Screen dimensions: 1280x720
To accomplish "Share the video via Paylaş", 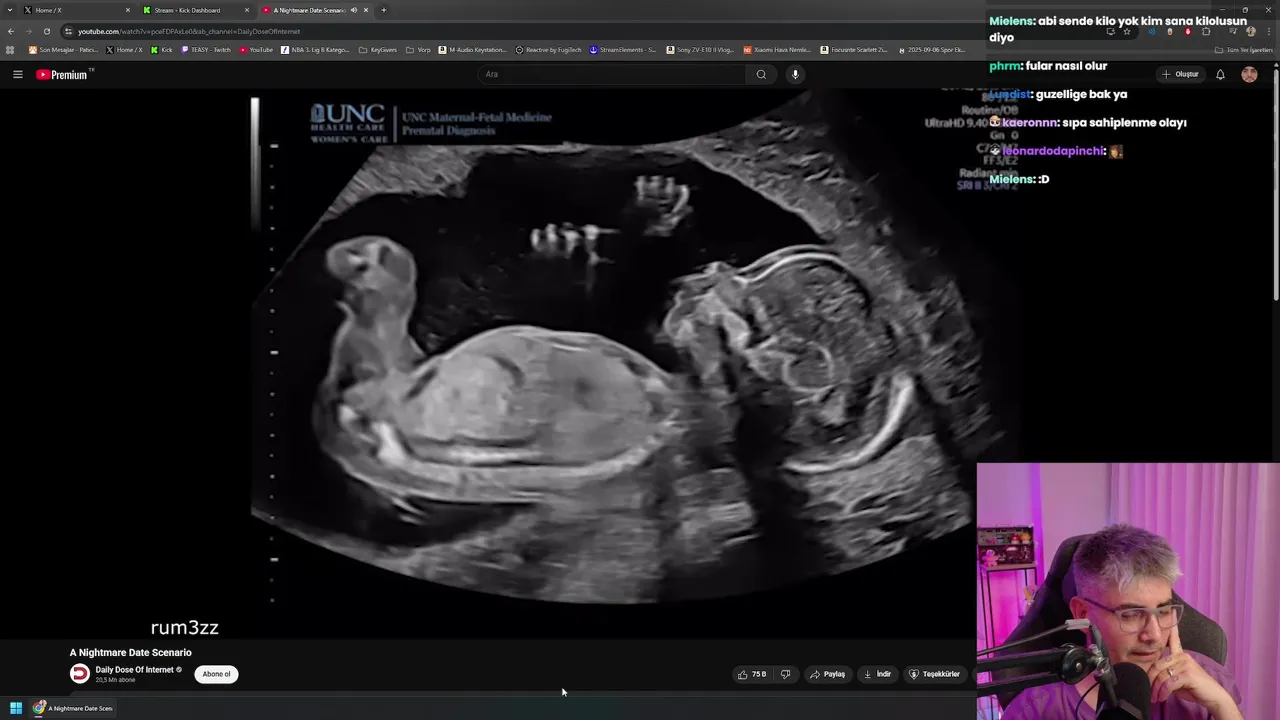I will [x=827, y=674].
